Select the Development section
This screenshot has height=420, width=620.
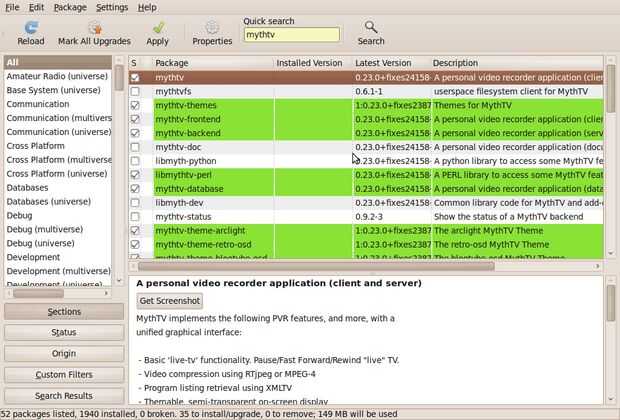click(58, 257)
